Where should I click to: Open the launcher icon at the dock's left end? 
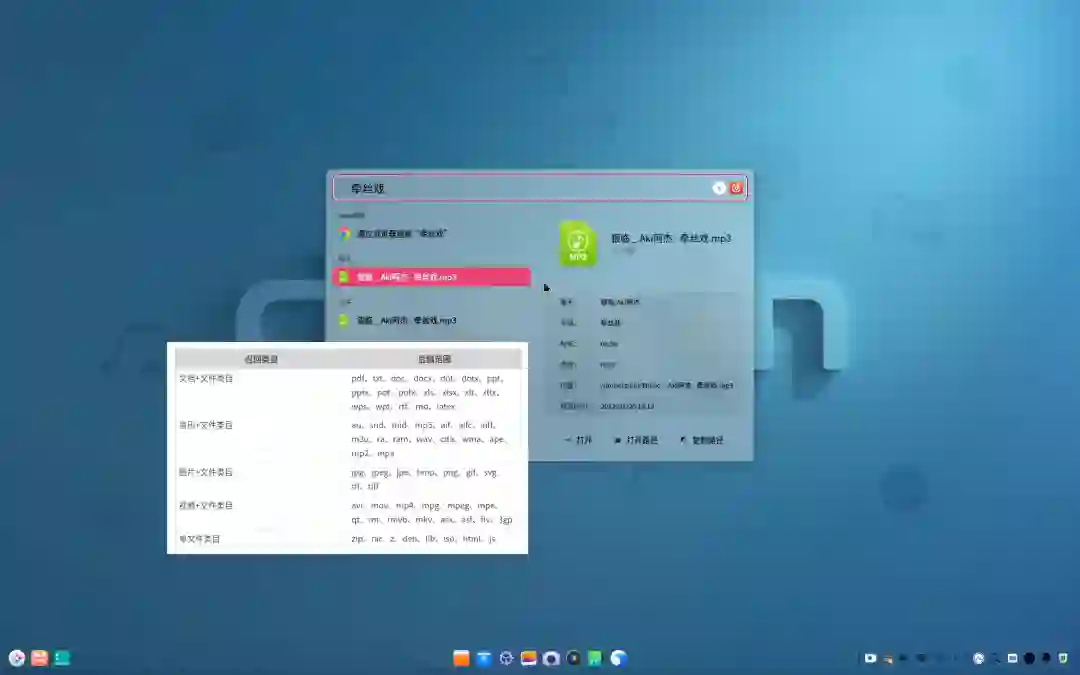point(17,658)
